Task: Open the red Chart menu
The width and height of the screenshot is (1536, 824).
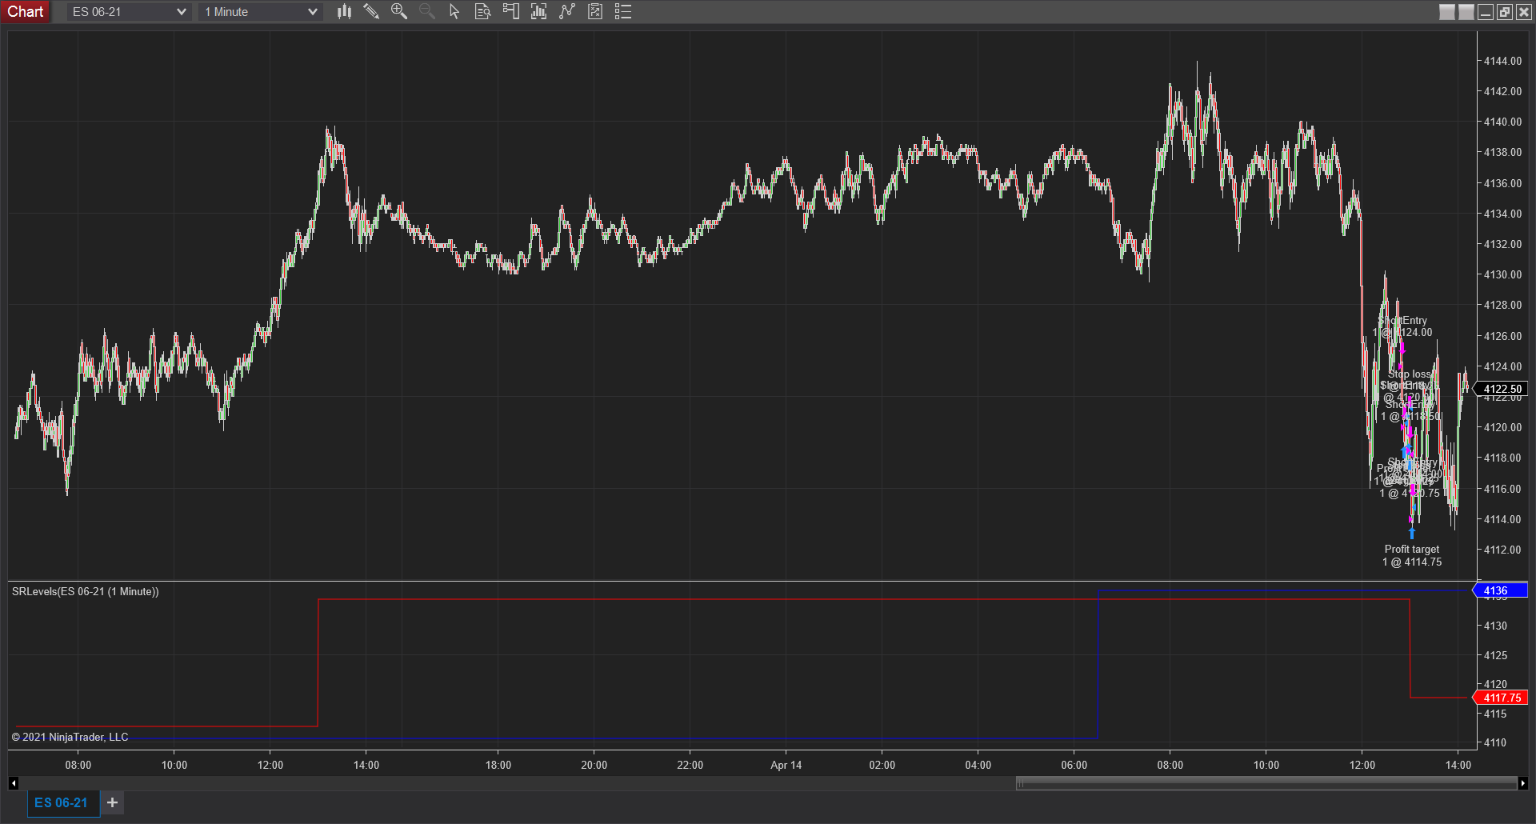Action: [25, 12]
